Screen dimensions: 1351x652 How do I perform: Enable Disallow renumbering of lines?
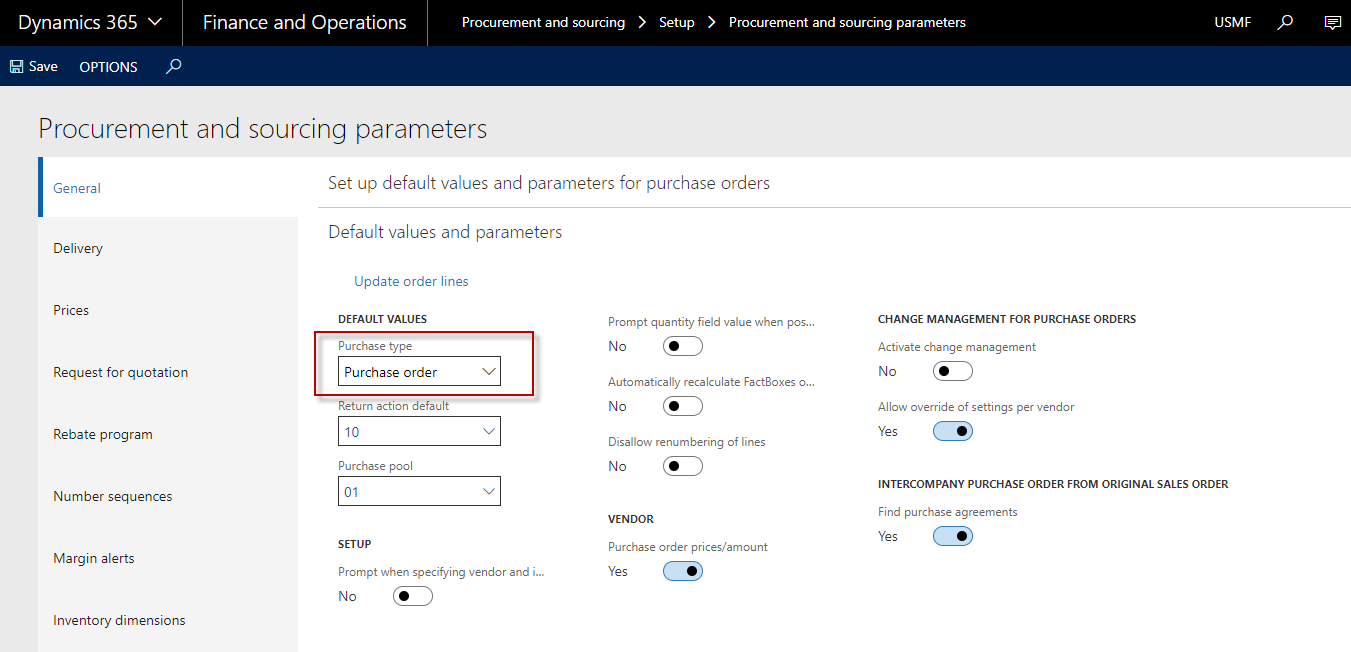[x=682, y=466]
